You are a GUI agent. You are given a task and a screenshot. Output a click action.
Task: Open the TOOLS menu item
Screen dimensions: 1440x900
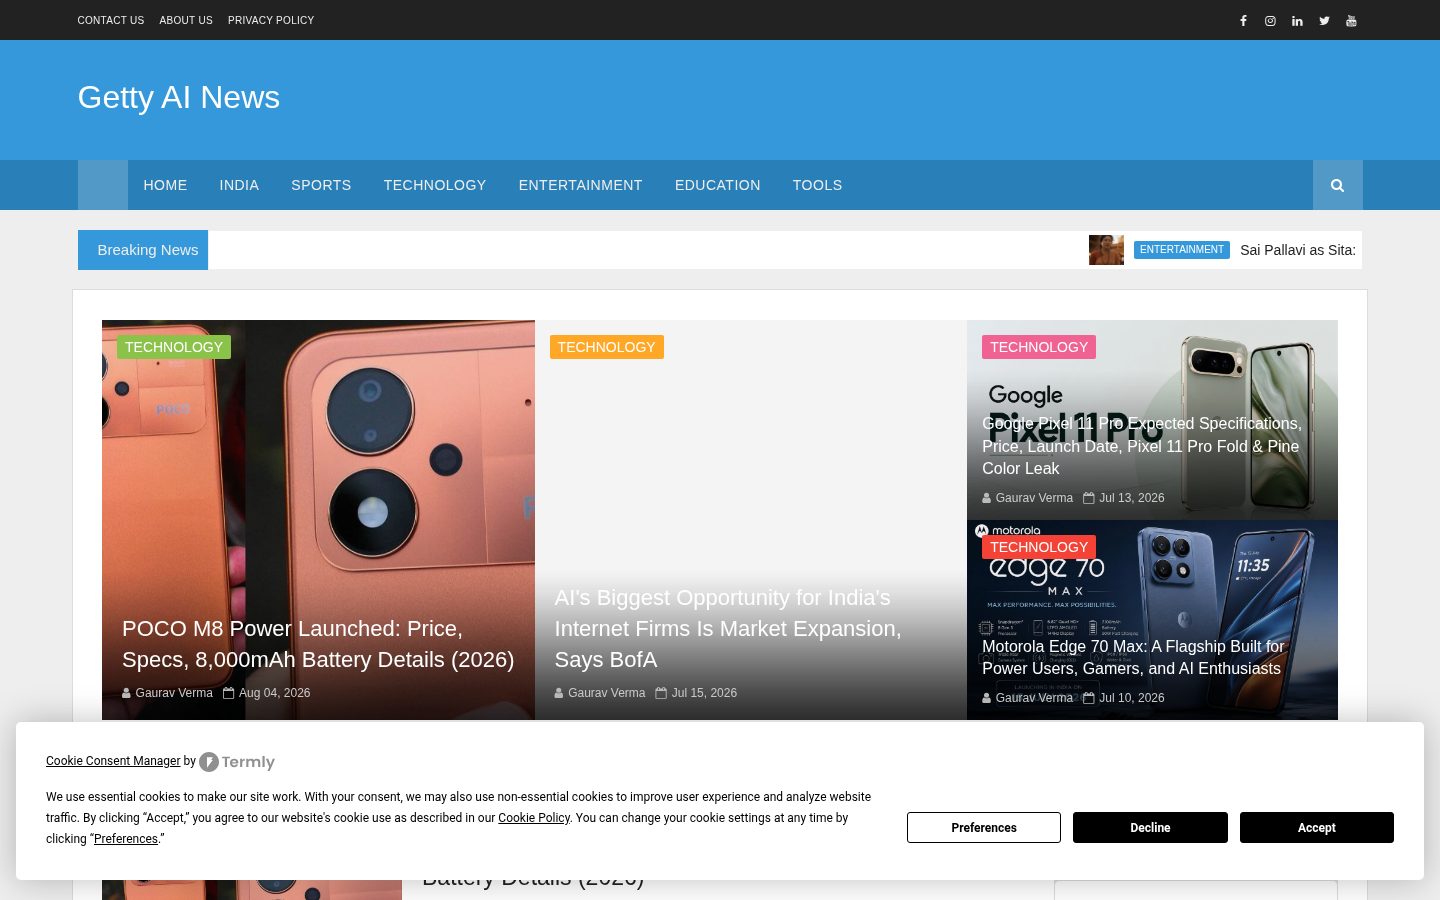(x=817, y=185)
